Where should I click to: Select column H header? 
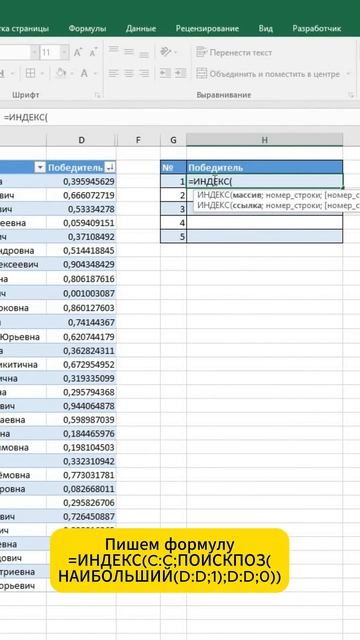pyautogui.click(x=264, y=140)
